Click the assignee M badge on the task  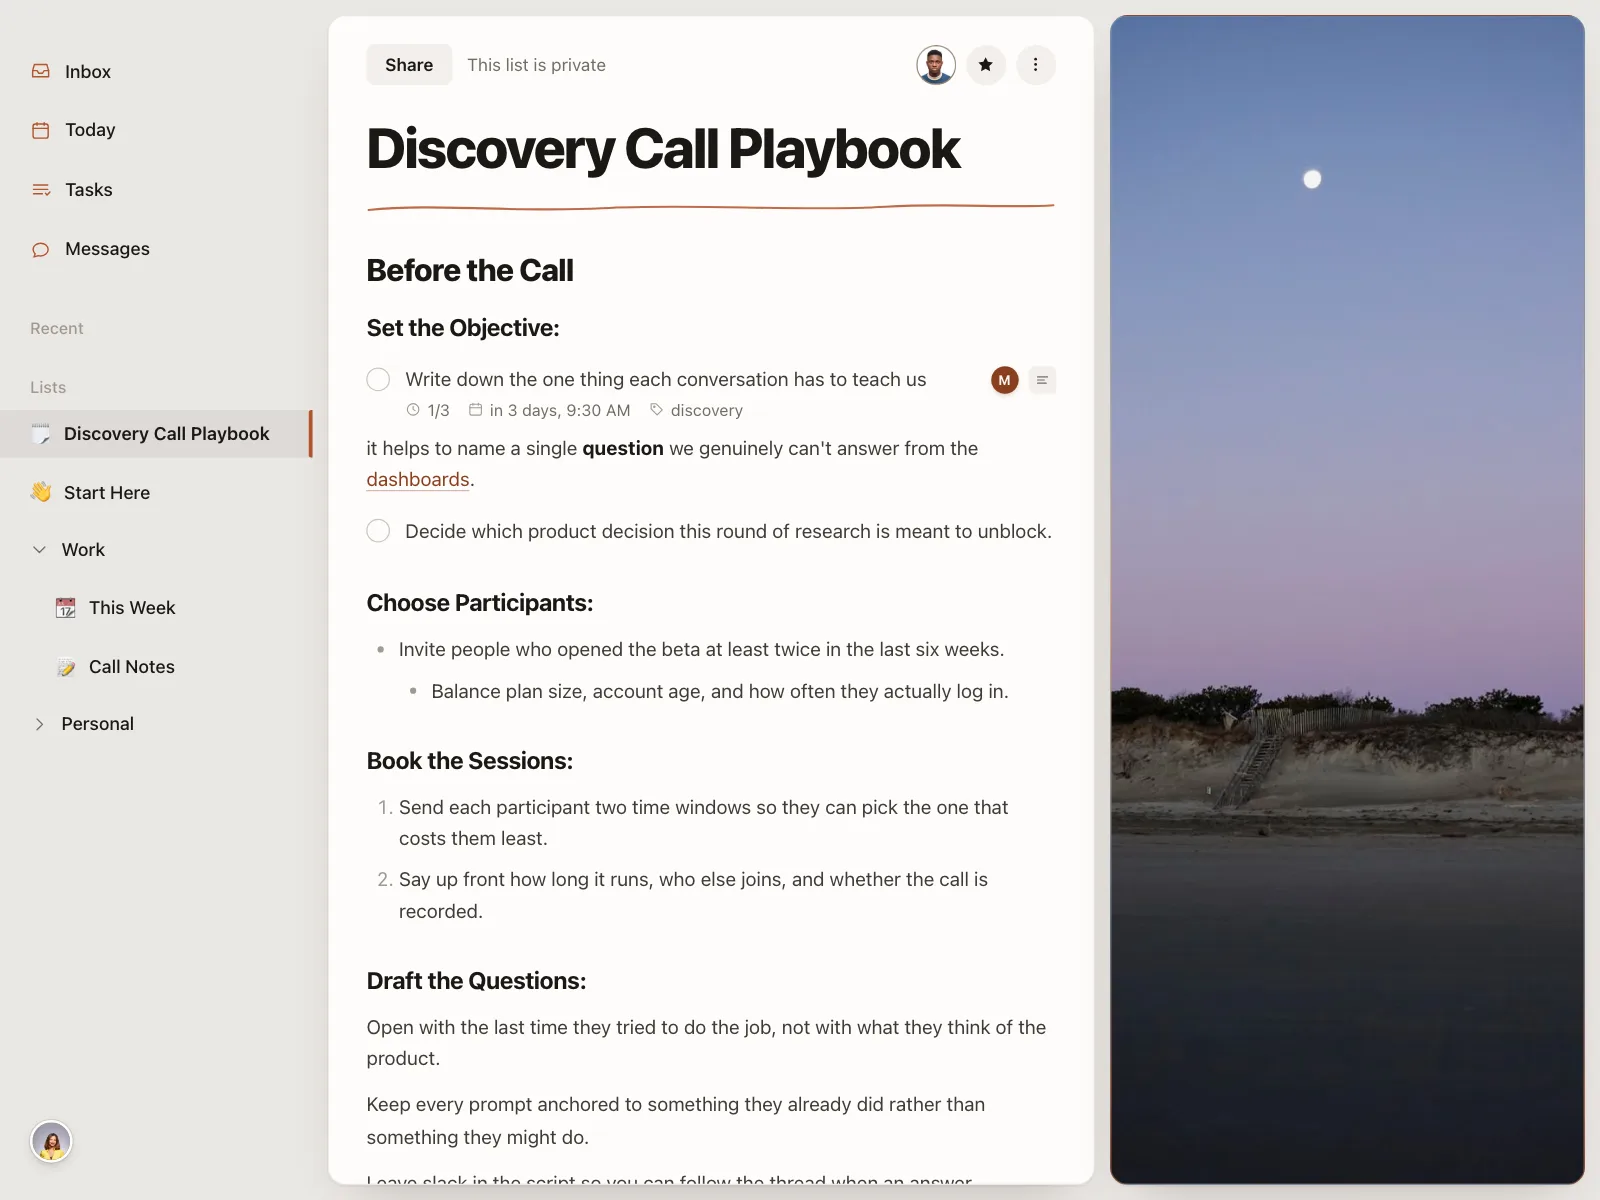point(1005,380)
